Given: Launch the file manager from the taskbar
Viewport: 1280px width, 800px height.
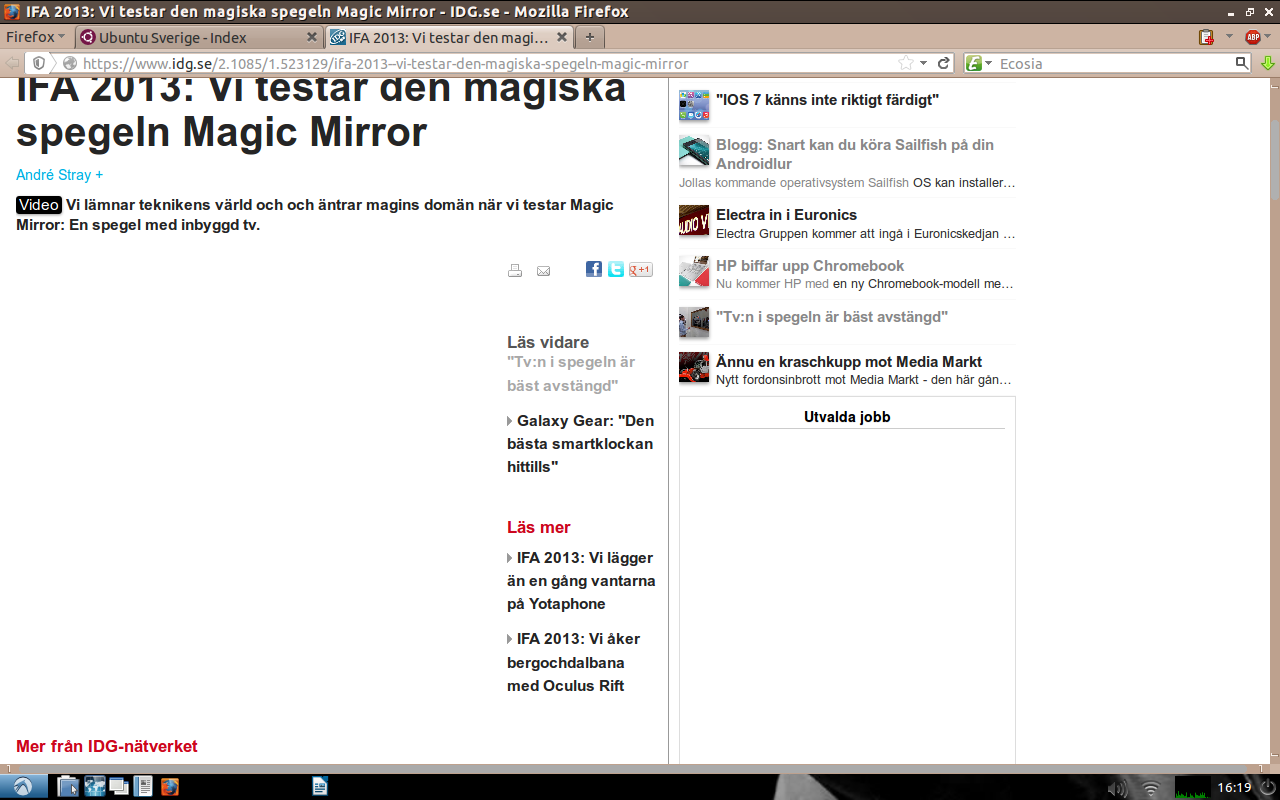Looking at the screenshot, I should pyautogui.click(x=68, y=787).
